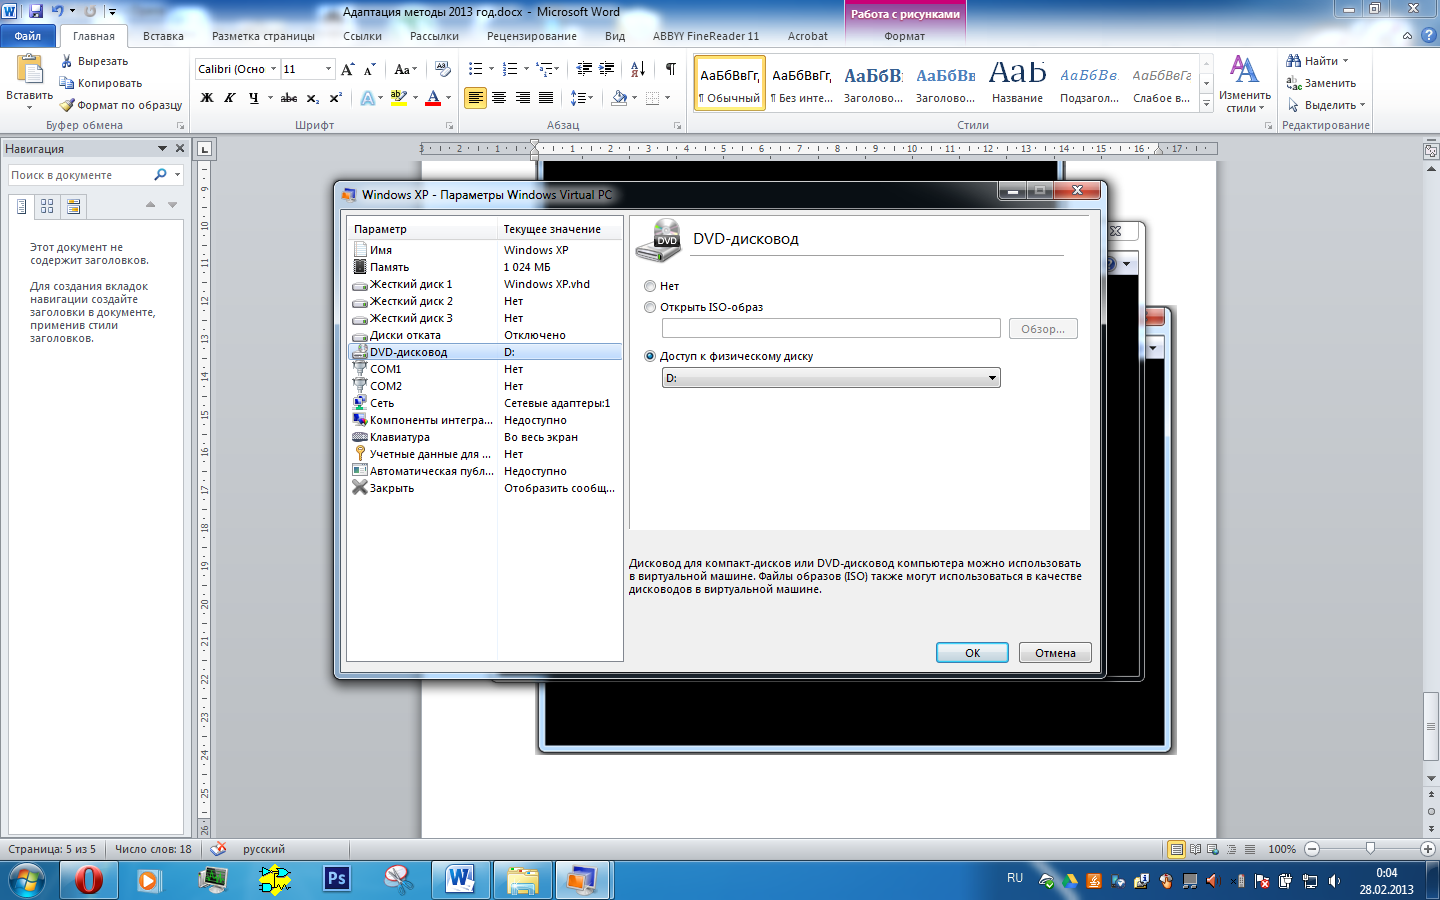The image size is (1440, 900).
Task: Open Navigation pane options dropdown arrow
Action: click(162, 148)
